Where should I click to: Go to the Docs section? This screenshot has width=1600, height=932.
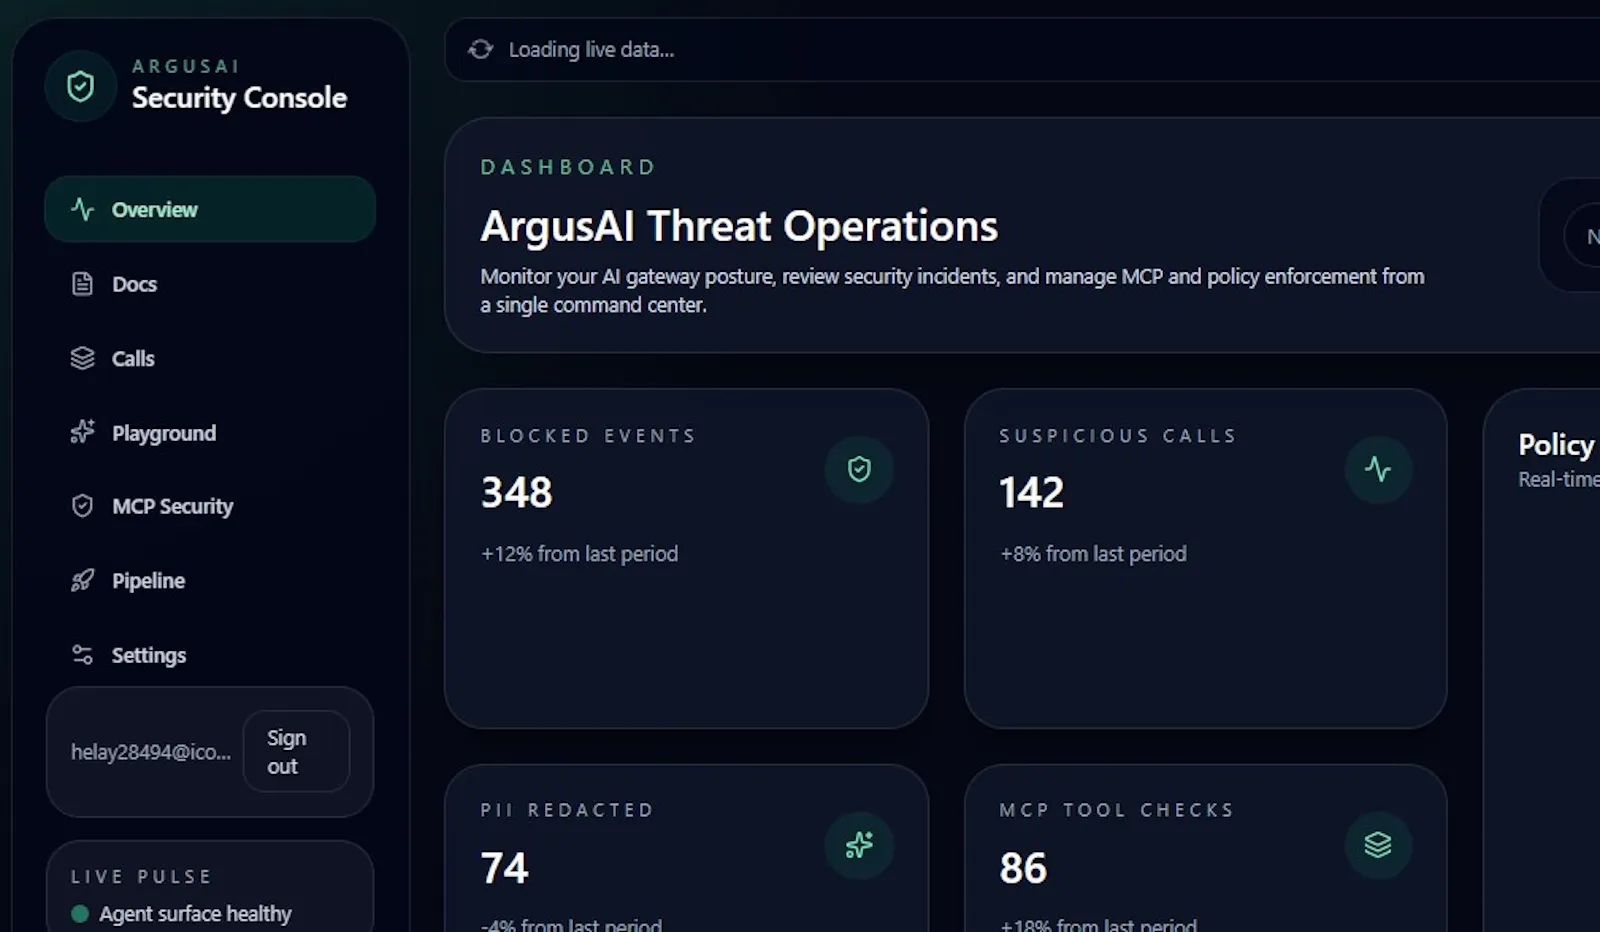tap(210, 284)
